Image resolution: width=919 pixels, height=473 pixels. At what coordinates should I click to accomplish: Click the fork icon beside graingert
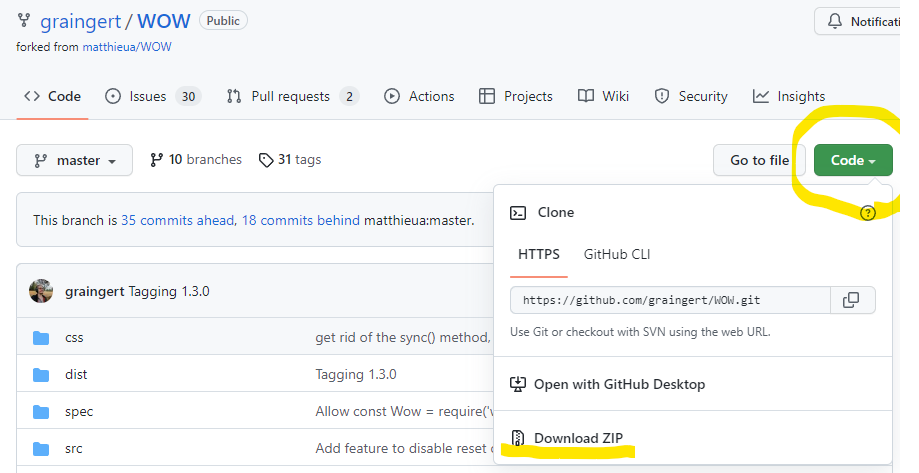(23, 21)
